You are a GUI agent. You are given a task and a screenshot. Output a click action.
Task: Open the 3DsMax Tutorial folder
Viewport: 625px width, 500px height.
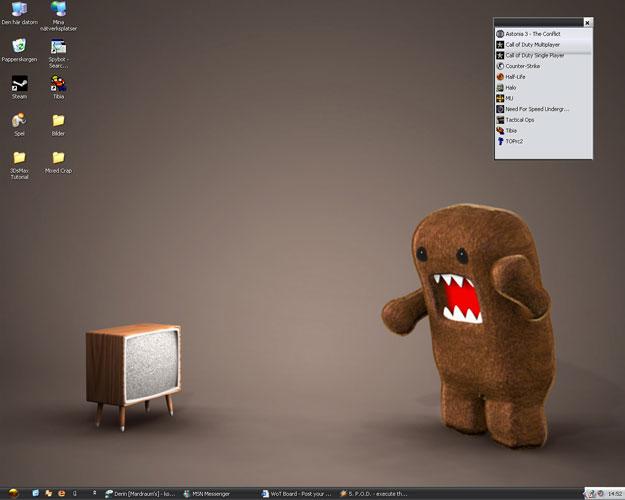pos(19,158)
